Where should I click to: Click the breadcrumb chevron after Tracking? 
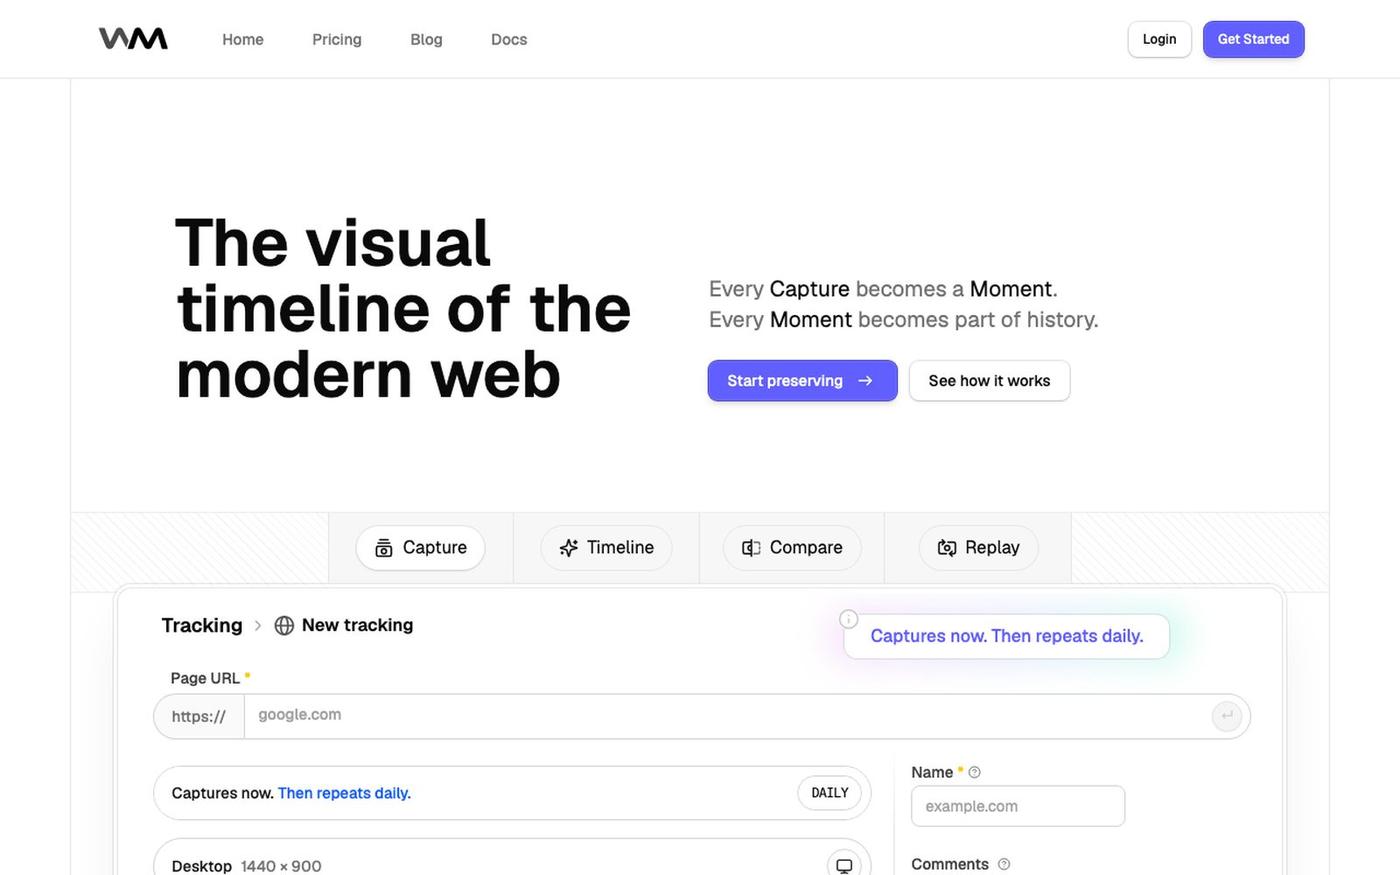(258, 625)
